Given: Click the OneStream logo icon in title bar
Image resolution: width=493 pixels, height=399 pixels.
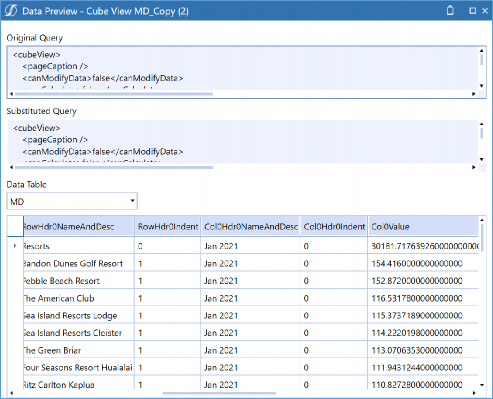Looking at the screenshot, I should click(11, 11).
